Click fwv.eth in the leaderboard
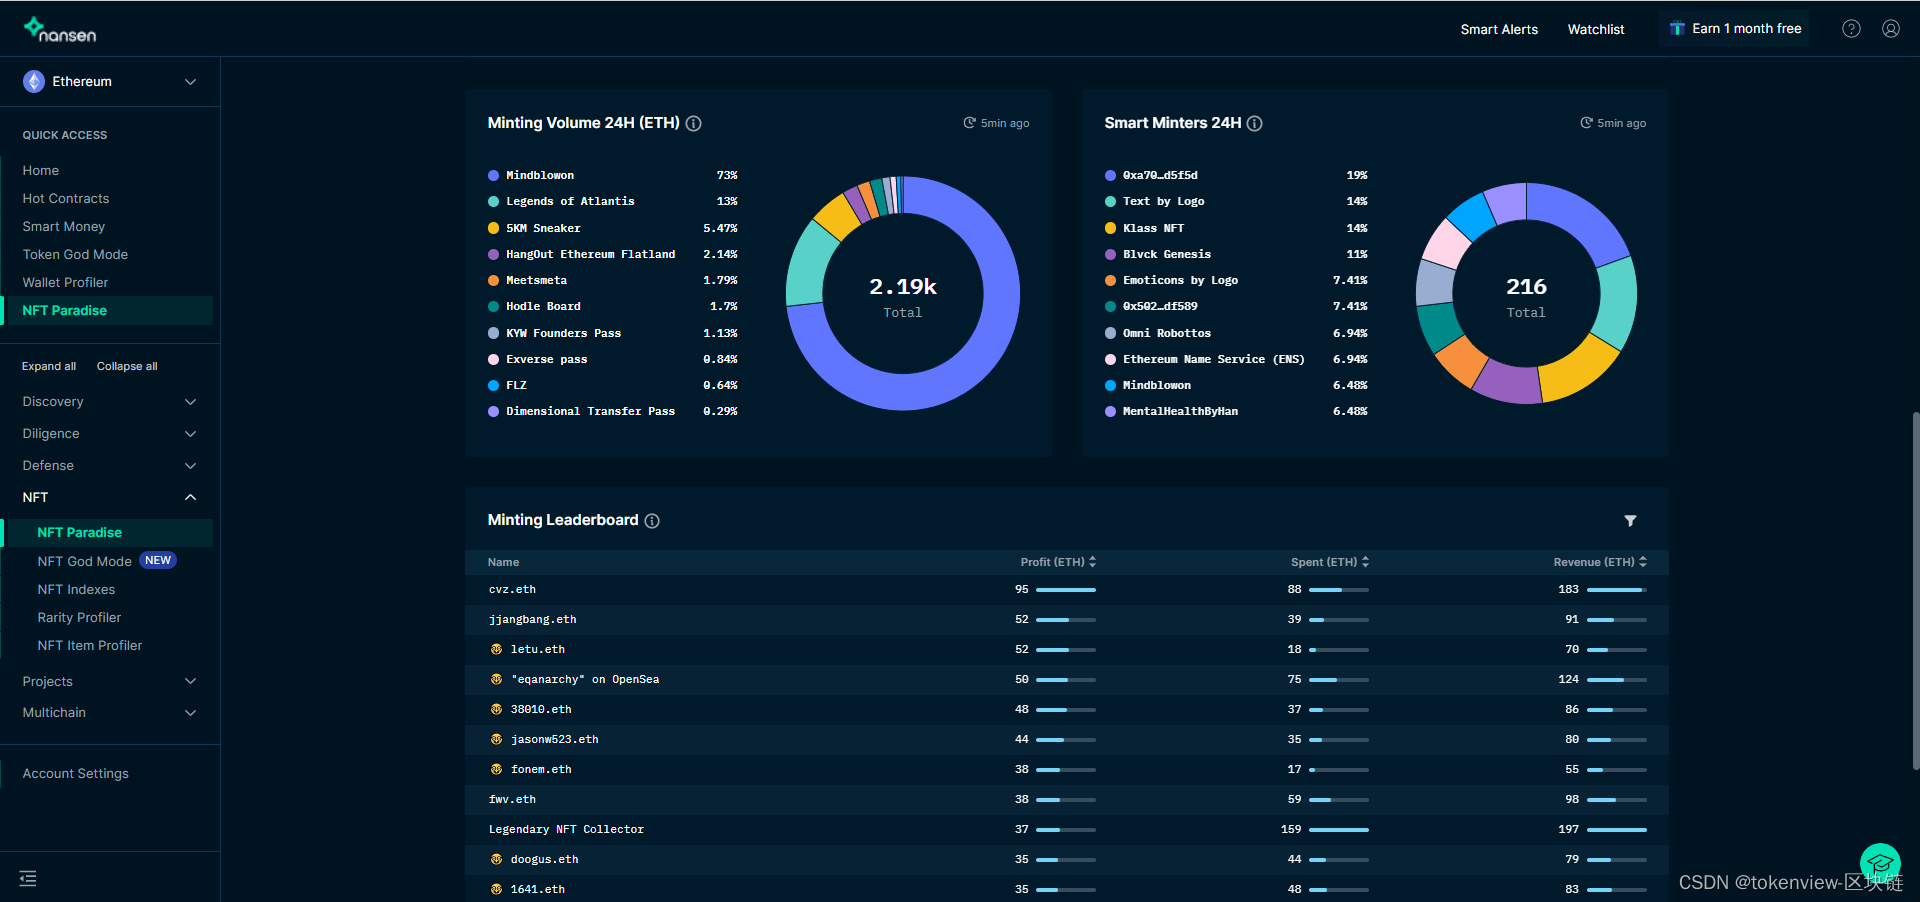1920x902 pixels. coord(512,800)
